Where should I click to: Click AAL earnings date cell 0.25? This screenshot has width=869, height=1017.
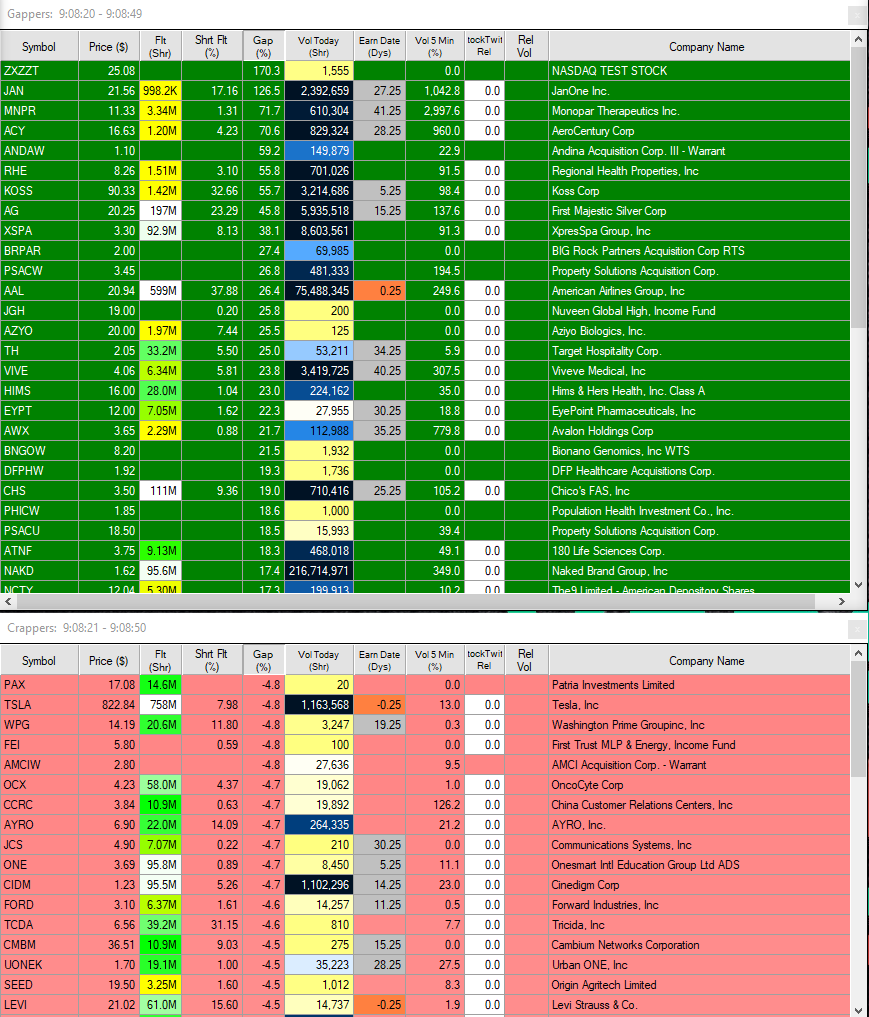click(379, 291)
